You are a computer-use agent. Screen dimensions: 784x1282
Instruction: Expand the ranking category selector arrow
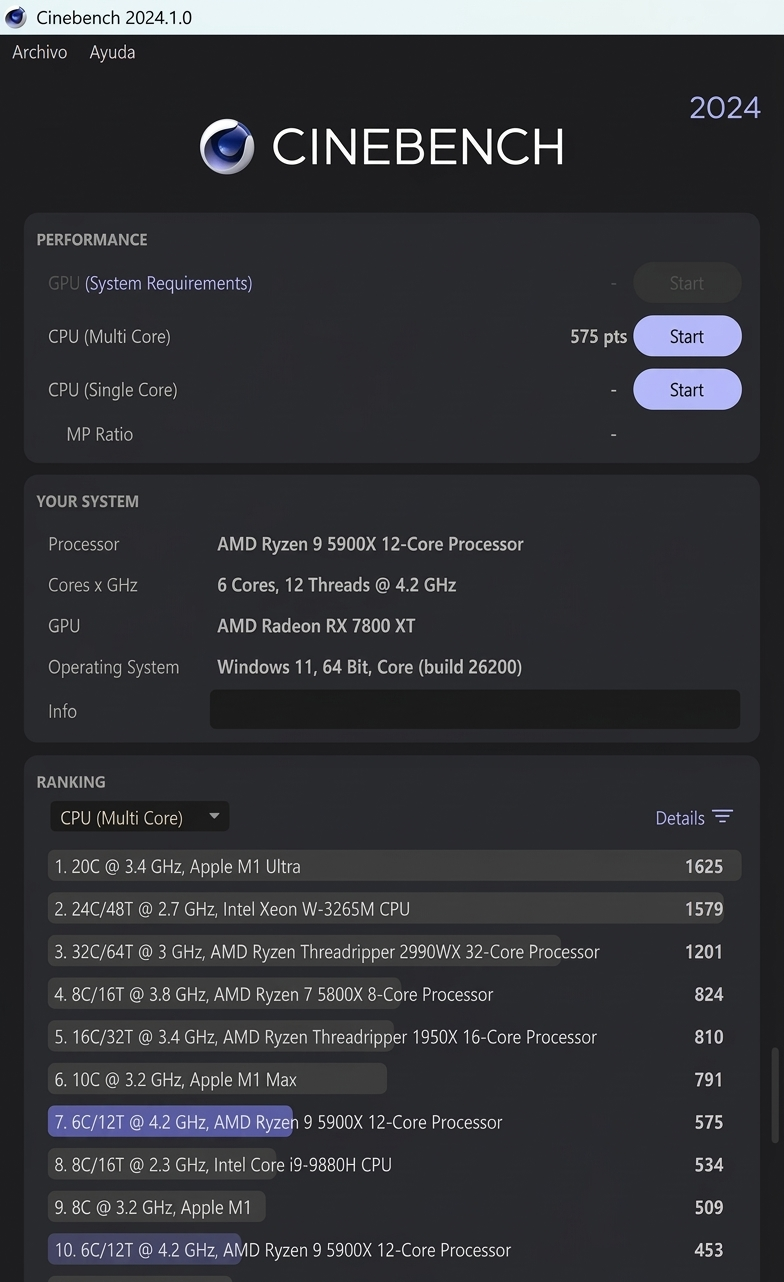(214, 816)
